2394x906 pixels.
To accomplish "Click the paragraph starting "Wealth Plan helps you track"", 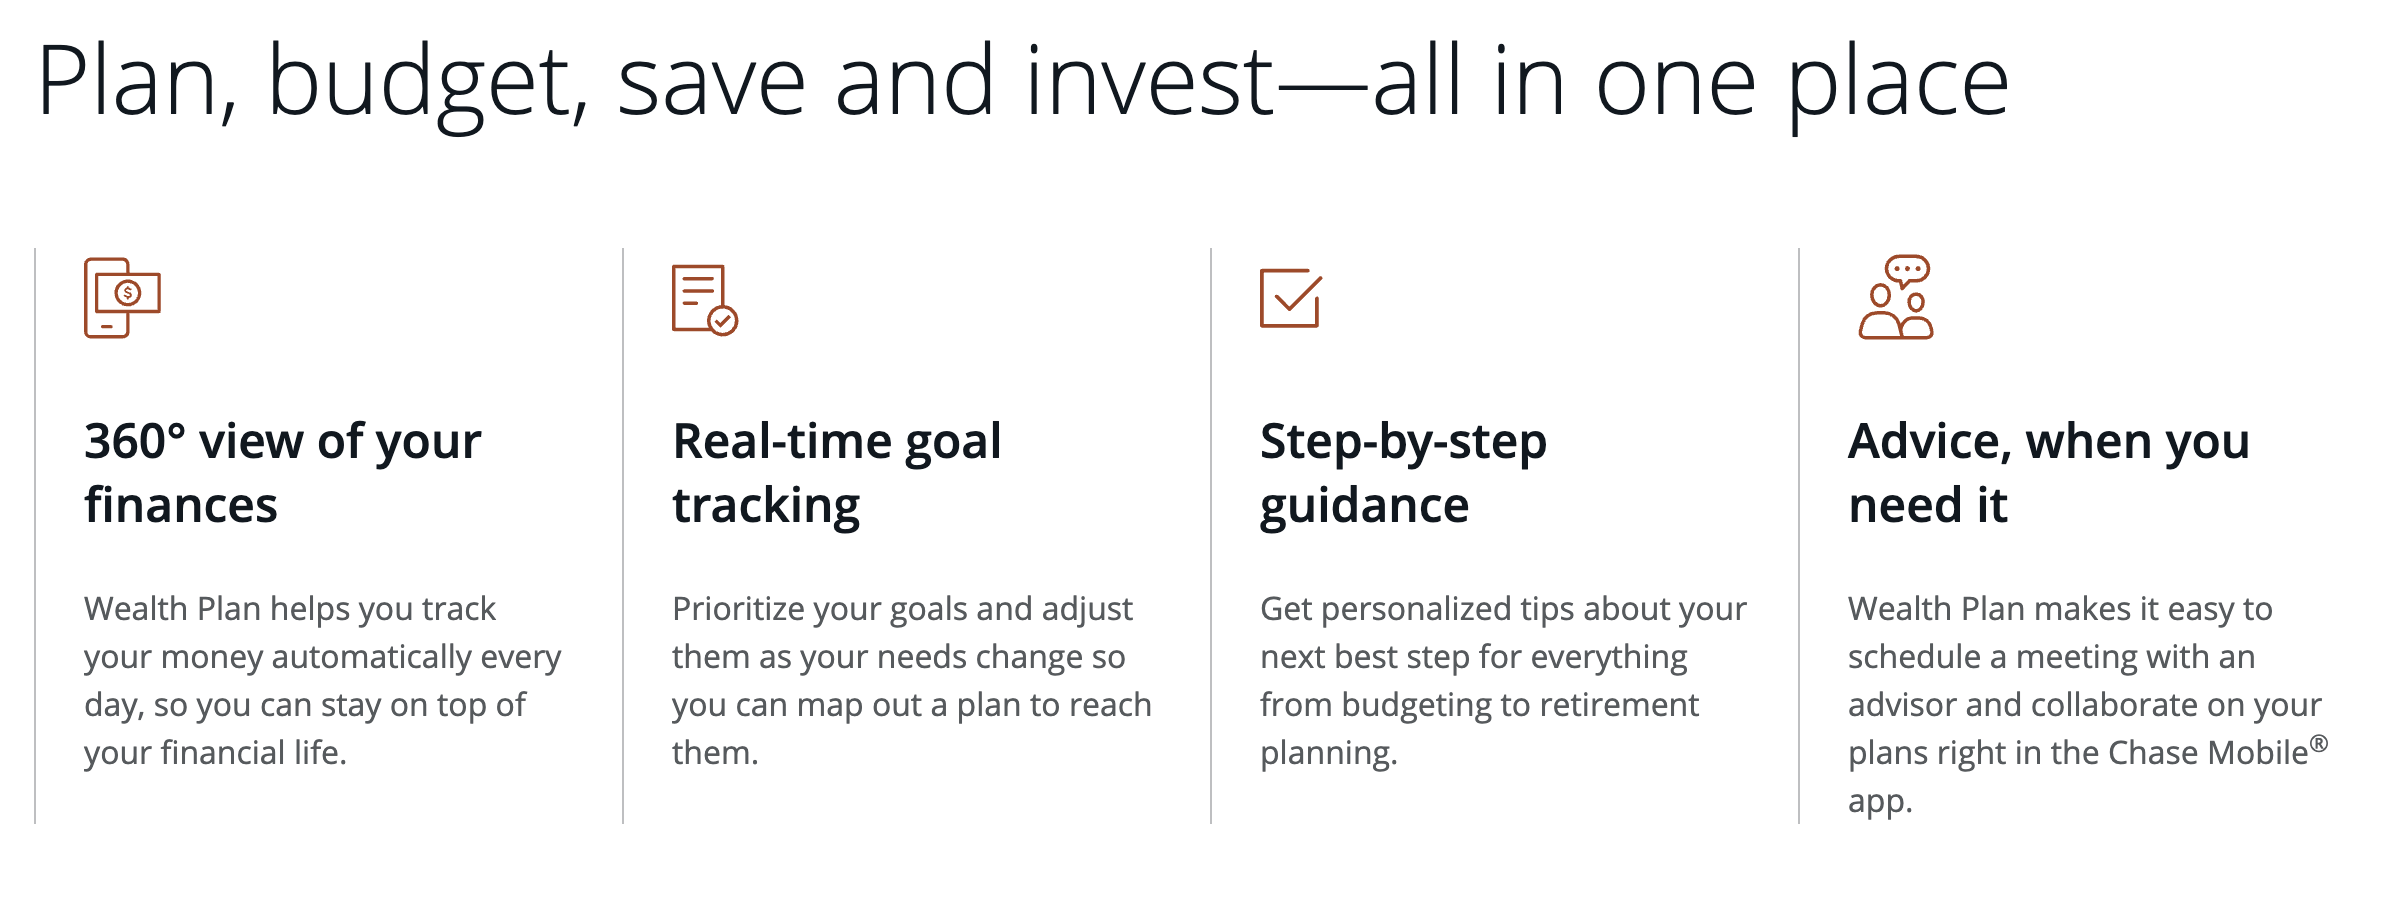I will point(322,680).
